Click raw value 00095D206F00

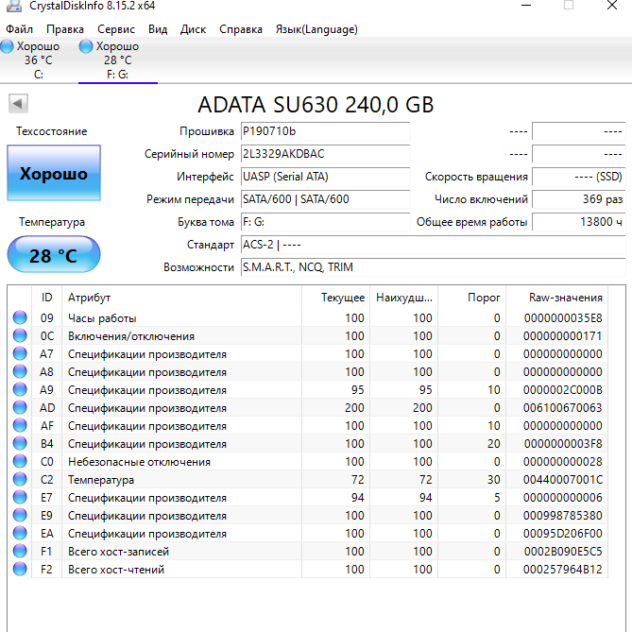[563, 534]
